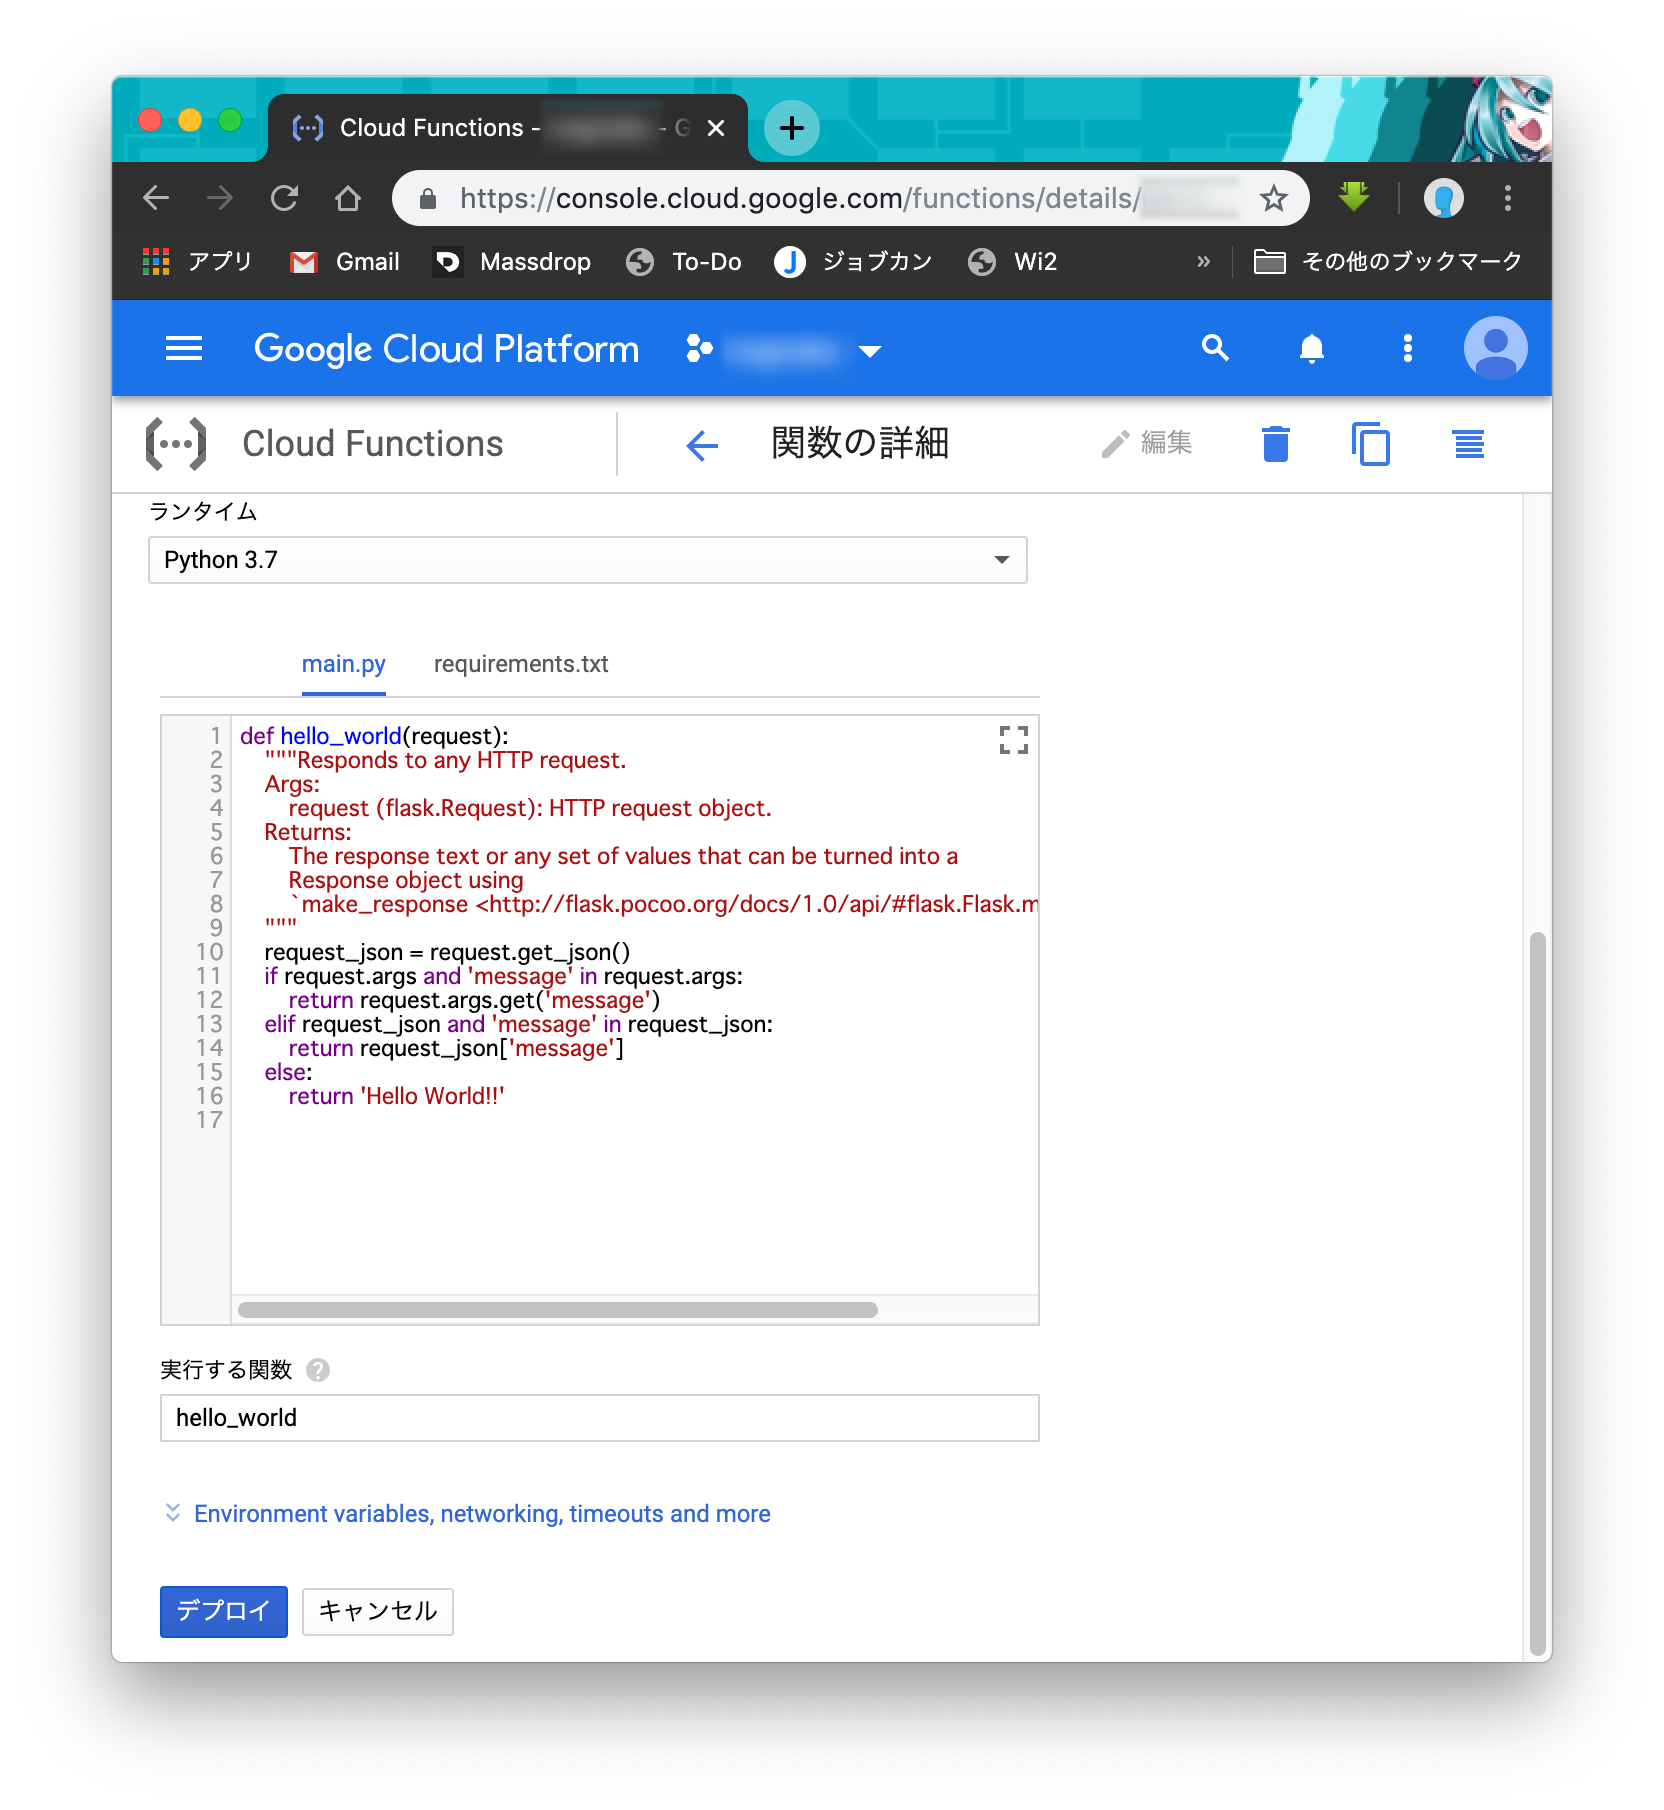1664x1810 pixels.
Task: Copy the function with the copy icon
Action: tap(1371, 444)
